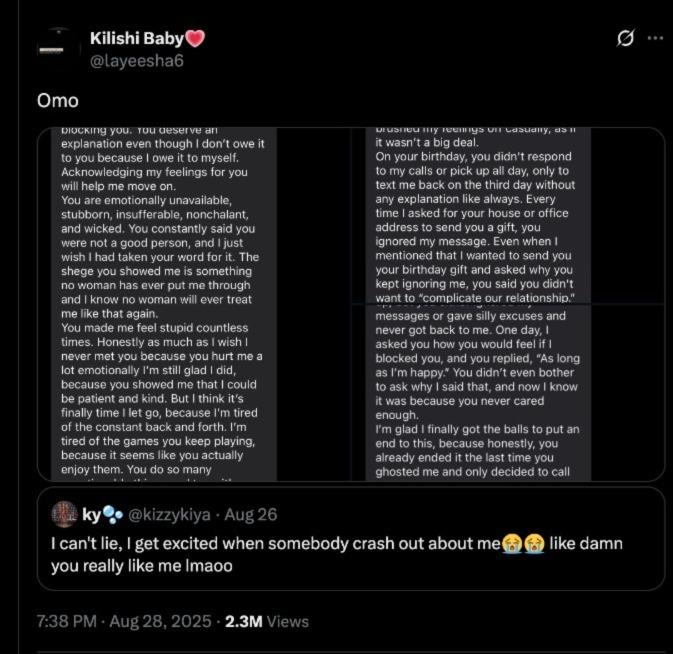This screenshot has width=673, height=654.
Task: Open the three-dot more options menu
Action: coord(656,38)
